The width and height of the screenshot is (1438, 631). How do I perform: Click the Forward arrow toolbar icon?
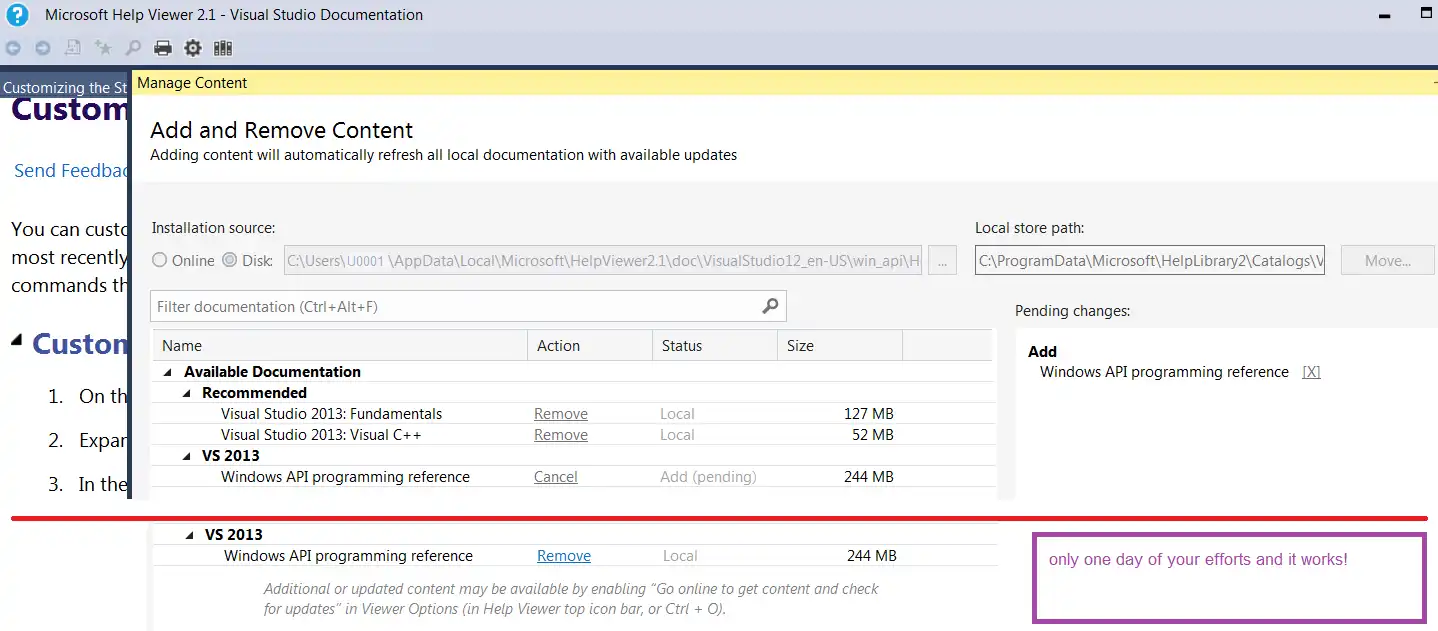tap(43, 47)
